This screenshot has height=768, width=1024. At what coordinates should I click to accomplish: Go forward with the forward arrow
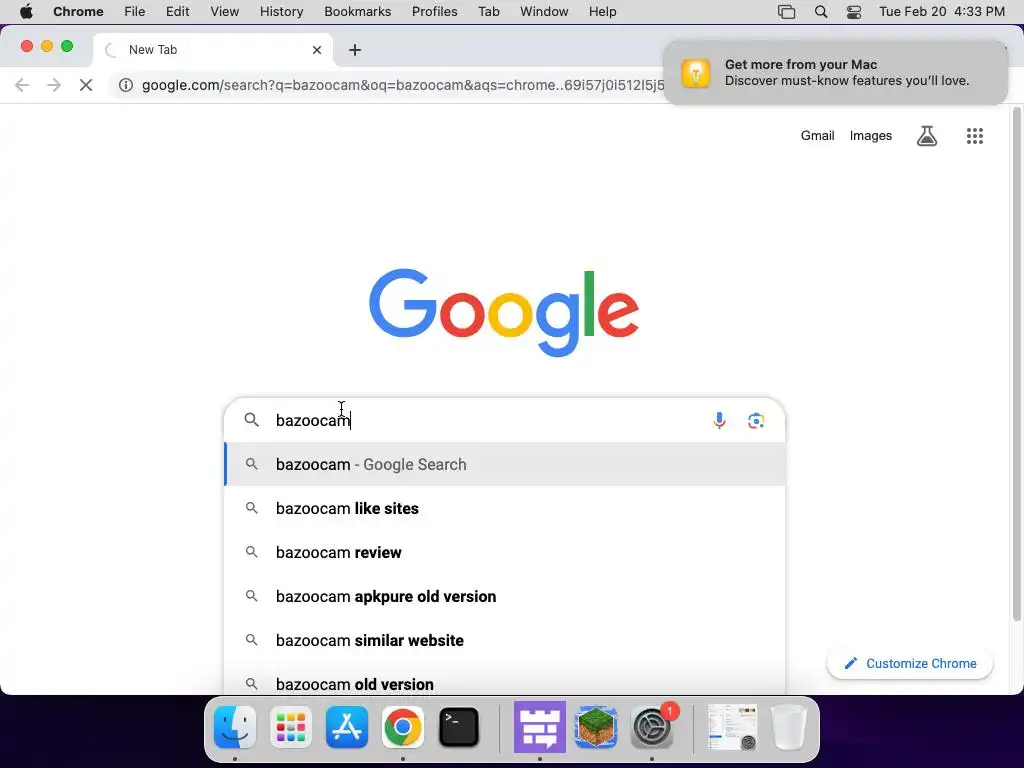pos(54,85)
